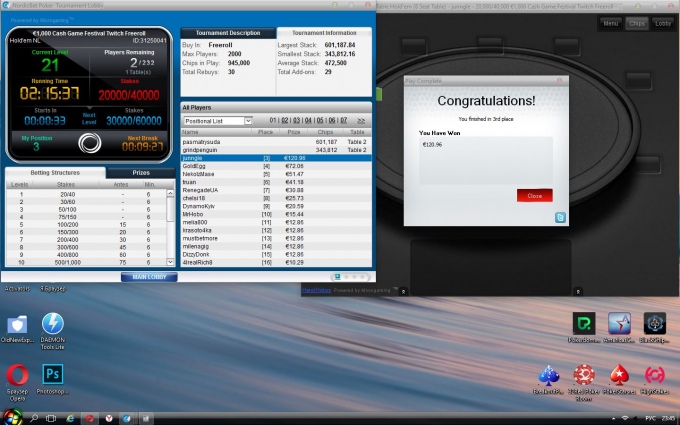This screenshot has width=680, height=425.
Task: Switch to the blue poker client taskbar icon
Action: [x=127, y=418]
